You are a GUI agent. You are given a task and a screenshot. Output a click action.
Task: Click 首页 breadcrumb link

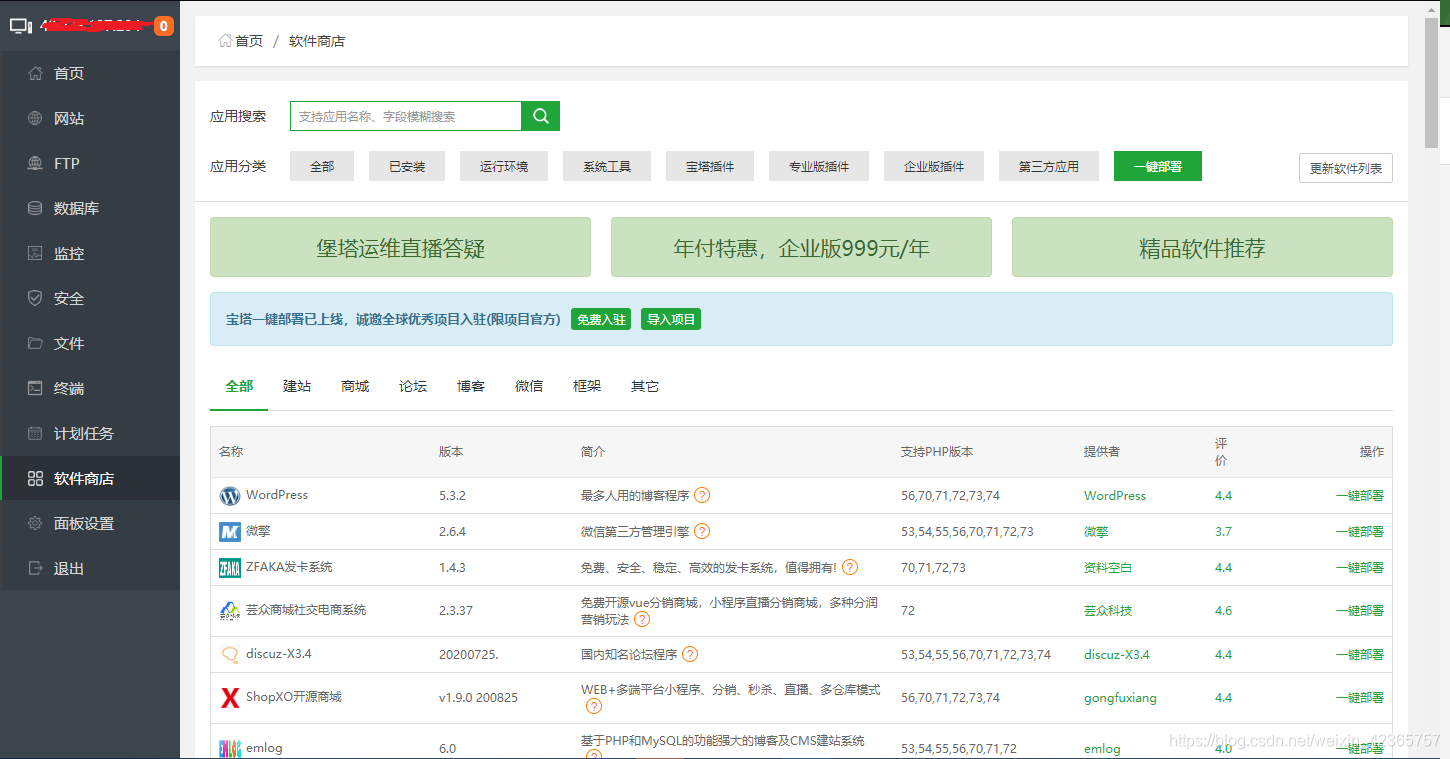[x=249, y=41]
